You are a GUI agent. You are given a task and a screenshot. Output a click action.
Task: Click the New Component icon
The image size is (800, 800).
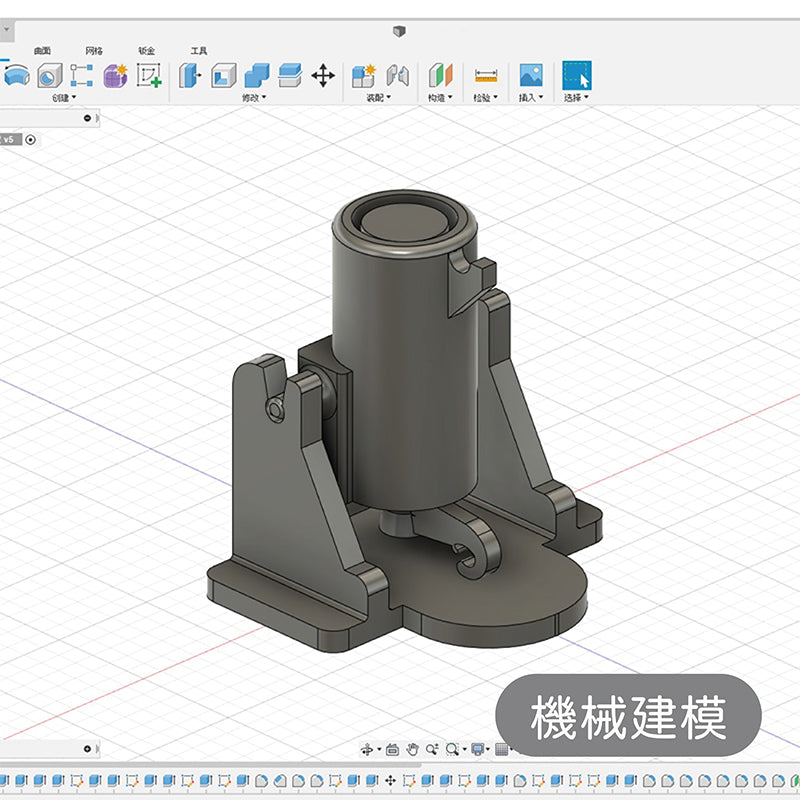364,76
